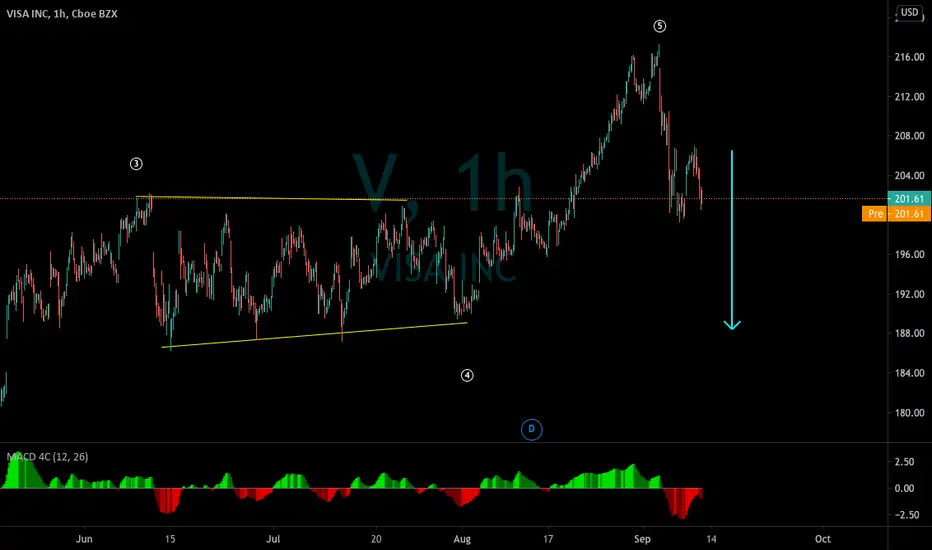The height and width of the screenshot is (550, 932).
Task: Click the 212.00 price axis label
Action: [909, 96]
